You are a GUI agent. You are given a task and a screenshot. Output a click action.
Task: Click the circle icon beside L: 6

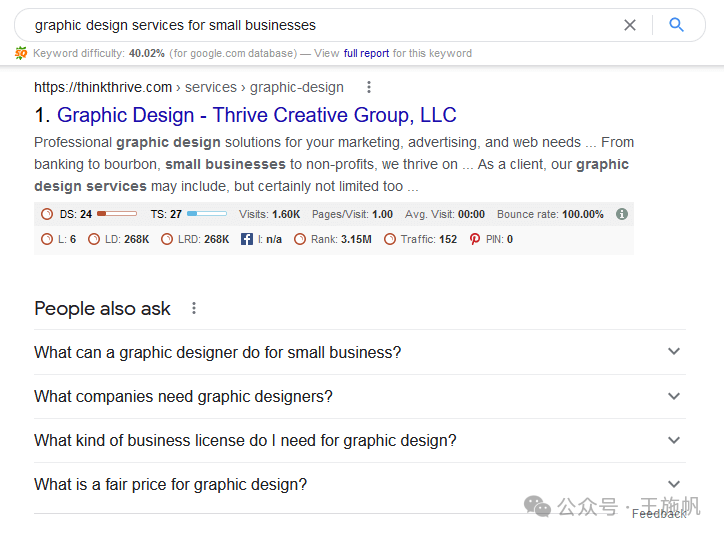(x=47, y=239)
